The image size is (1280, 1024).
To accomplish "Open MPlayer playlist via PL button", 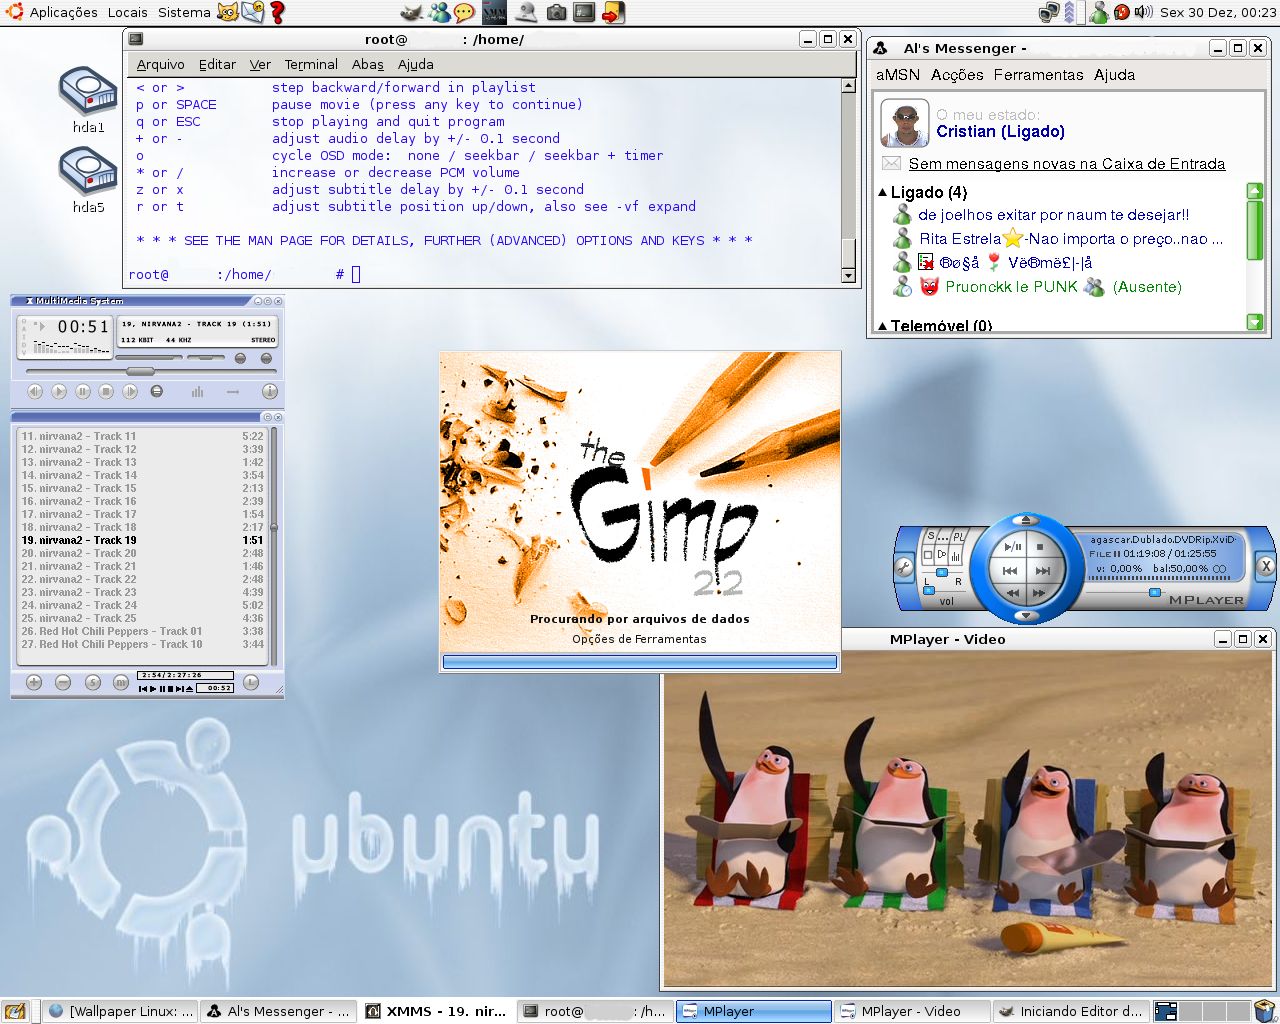I will pos(958,537).
